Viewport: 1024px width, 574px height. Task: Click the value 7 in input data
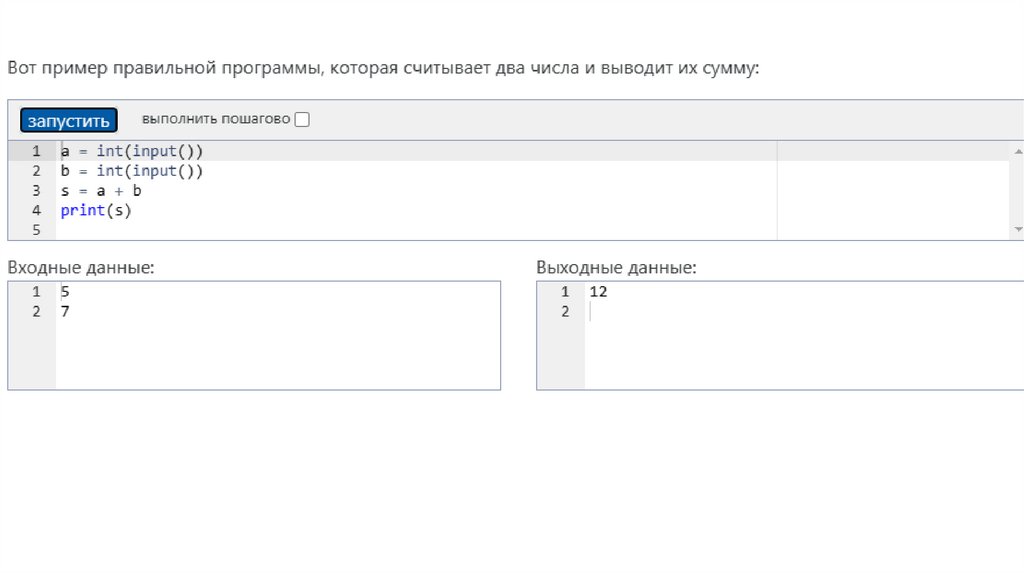pyautogui.click(x=65, y=311)
